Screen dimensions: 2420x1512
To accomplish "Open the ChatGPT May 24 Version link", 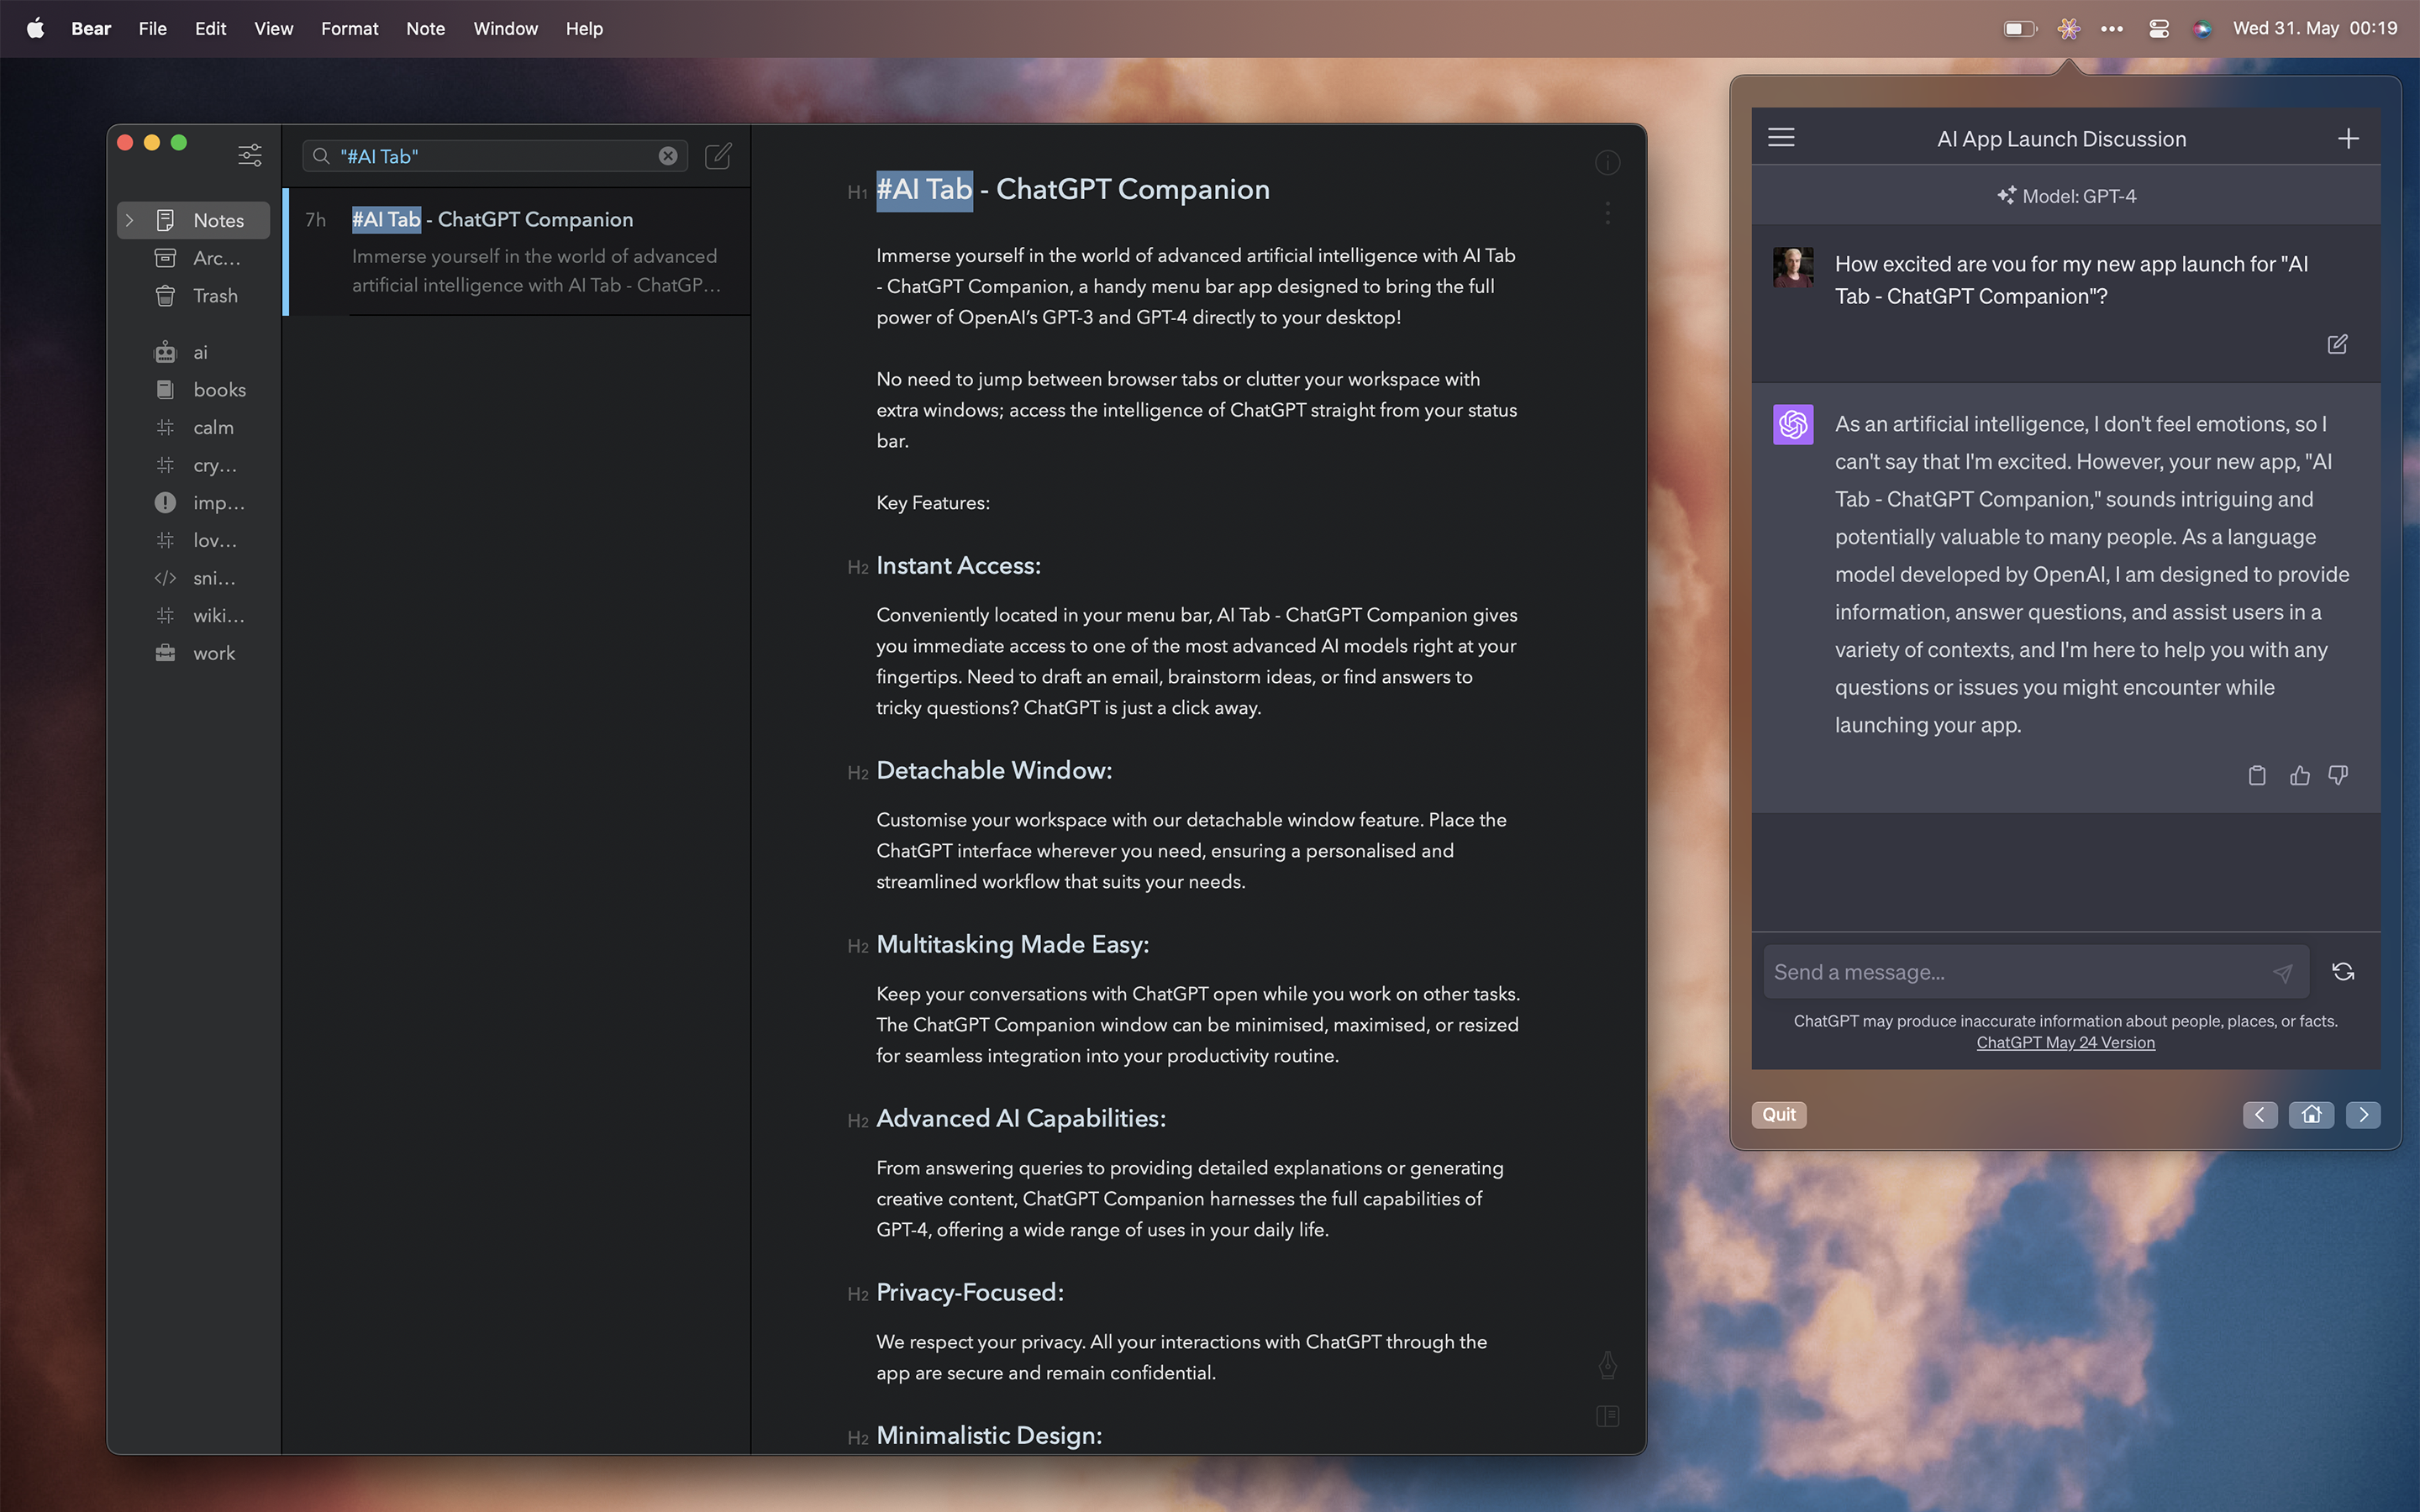I will pos(2065,1042).
